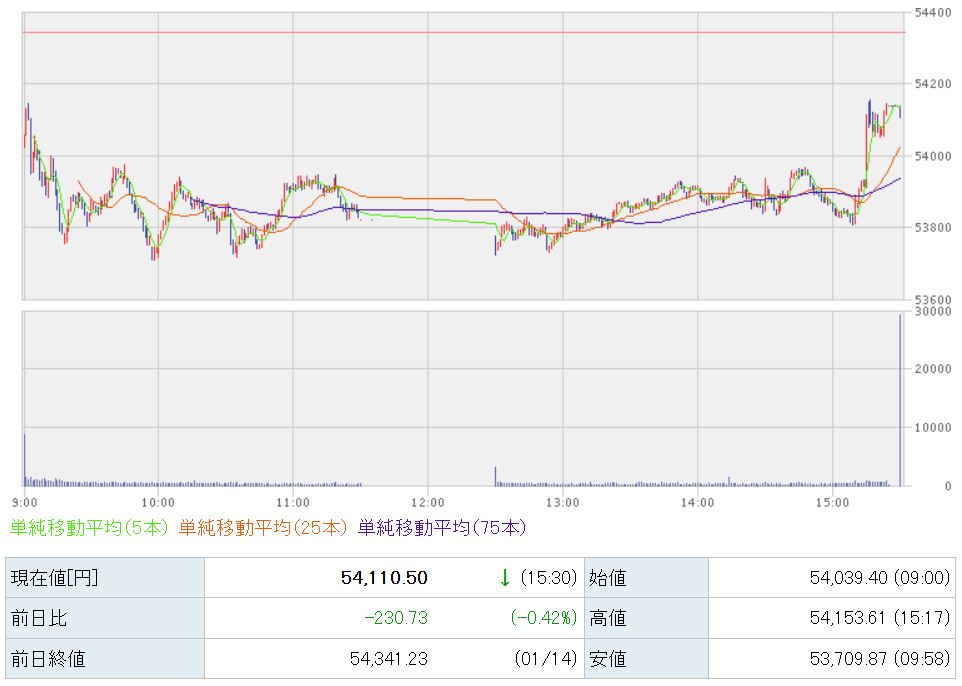Click the 高値 label cell
Viewport: 962px width, 686px height.
point(609,618)
